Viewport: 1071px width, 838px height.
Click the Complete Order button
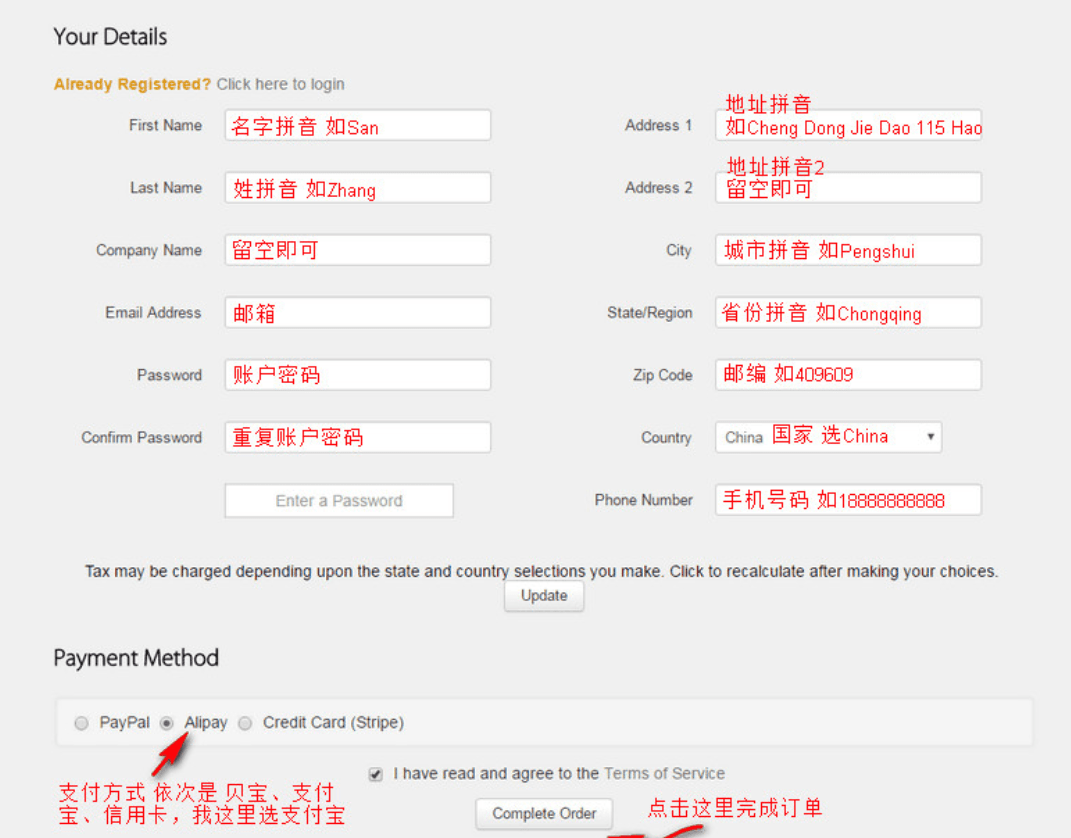click(544, 814)
